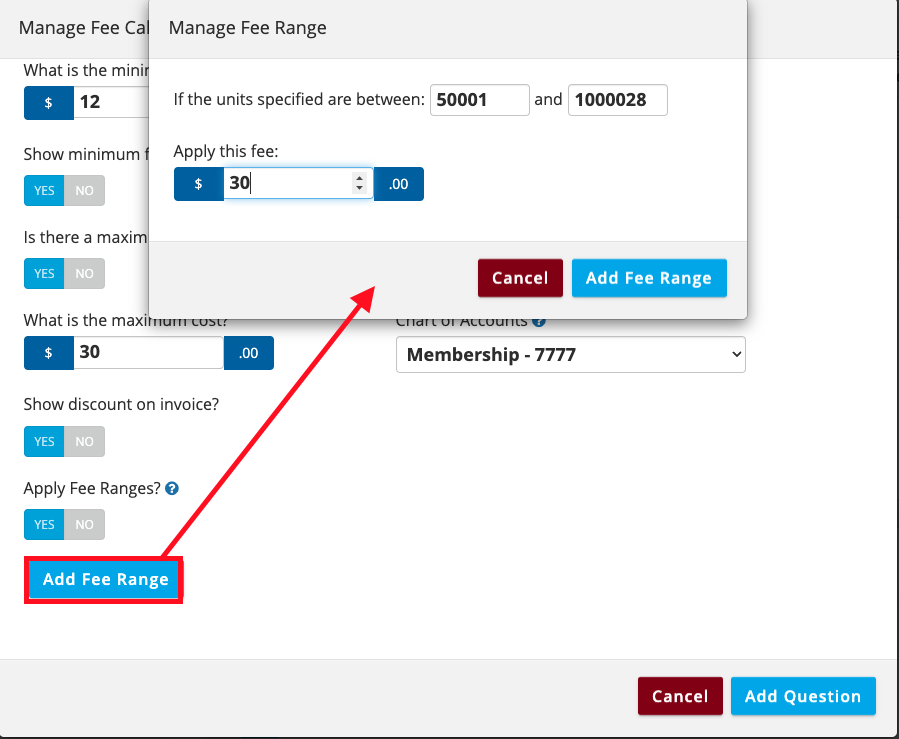Click the red-outlined Add Fee Range button
The width and height of the screenshot is (899, 739).
click(105, 580)
